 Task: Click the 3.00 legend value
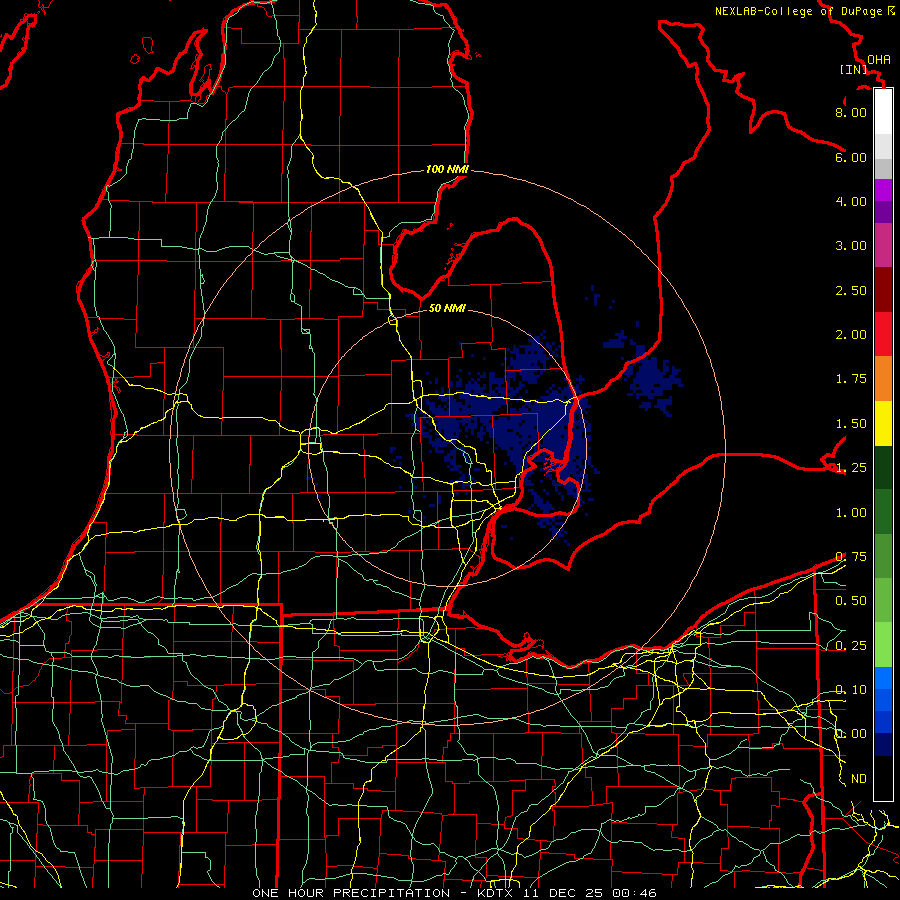[851, 246]
